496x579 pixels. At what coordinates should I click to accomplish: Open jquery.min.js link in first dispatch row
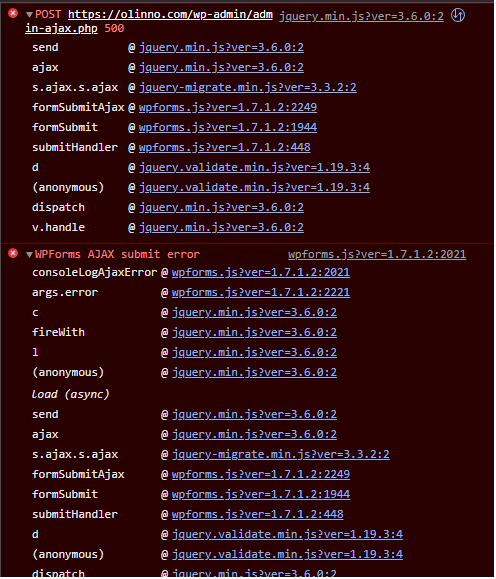pyautogui.click(x=221, y=208)
